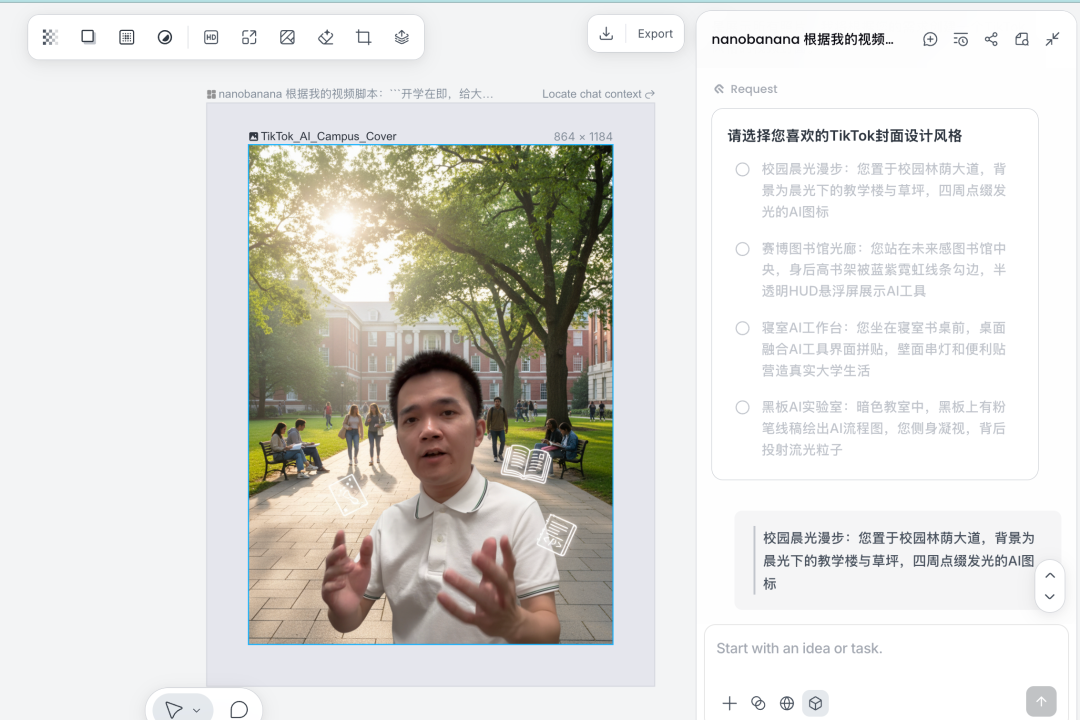This screenshot has width=1080, height=720.
Task: Click the share icon in chat header
Action: [x=991, y=39]
